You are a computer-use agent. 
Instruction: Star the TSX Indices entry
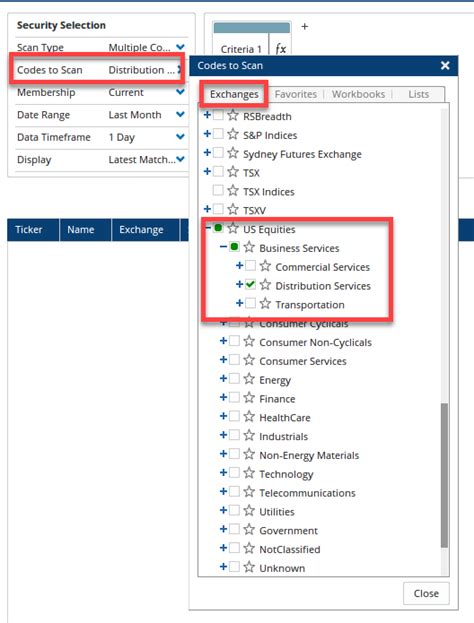click(233, 191)
